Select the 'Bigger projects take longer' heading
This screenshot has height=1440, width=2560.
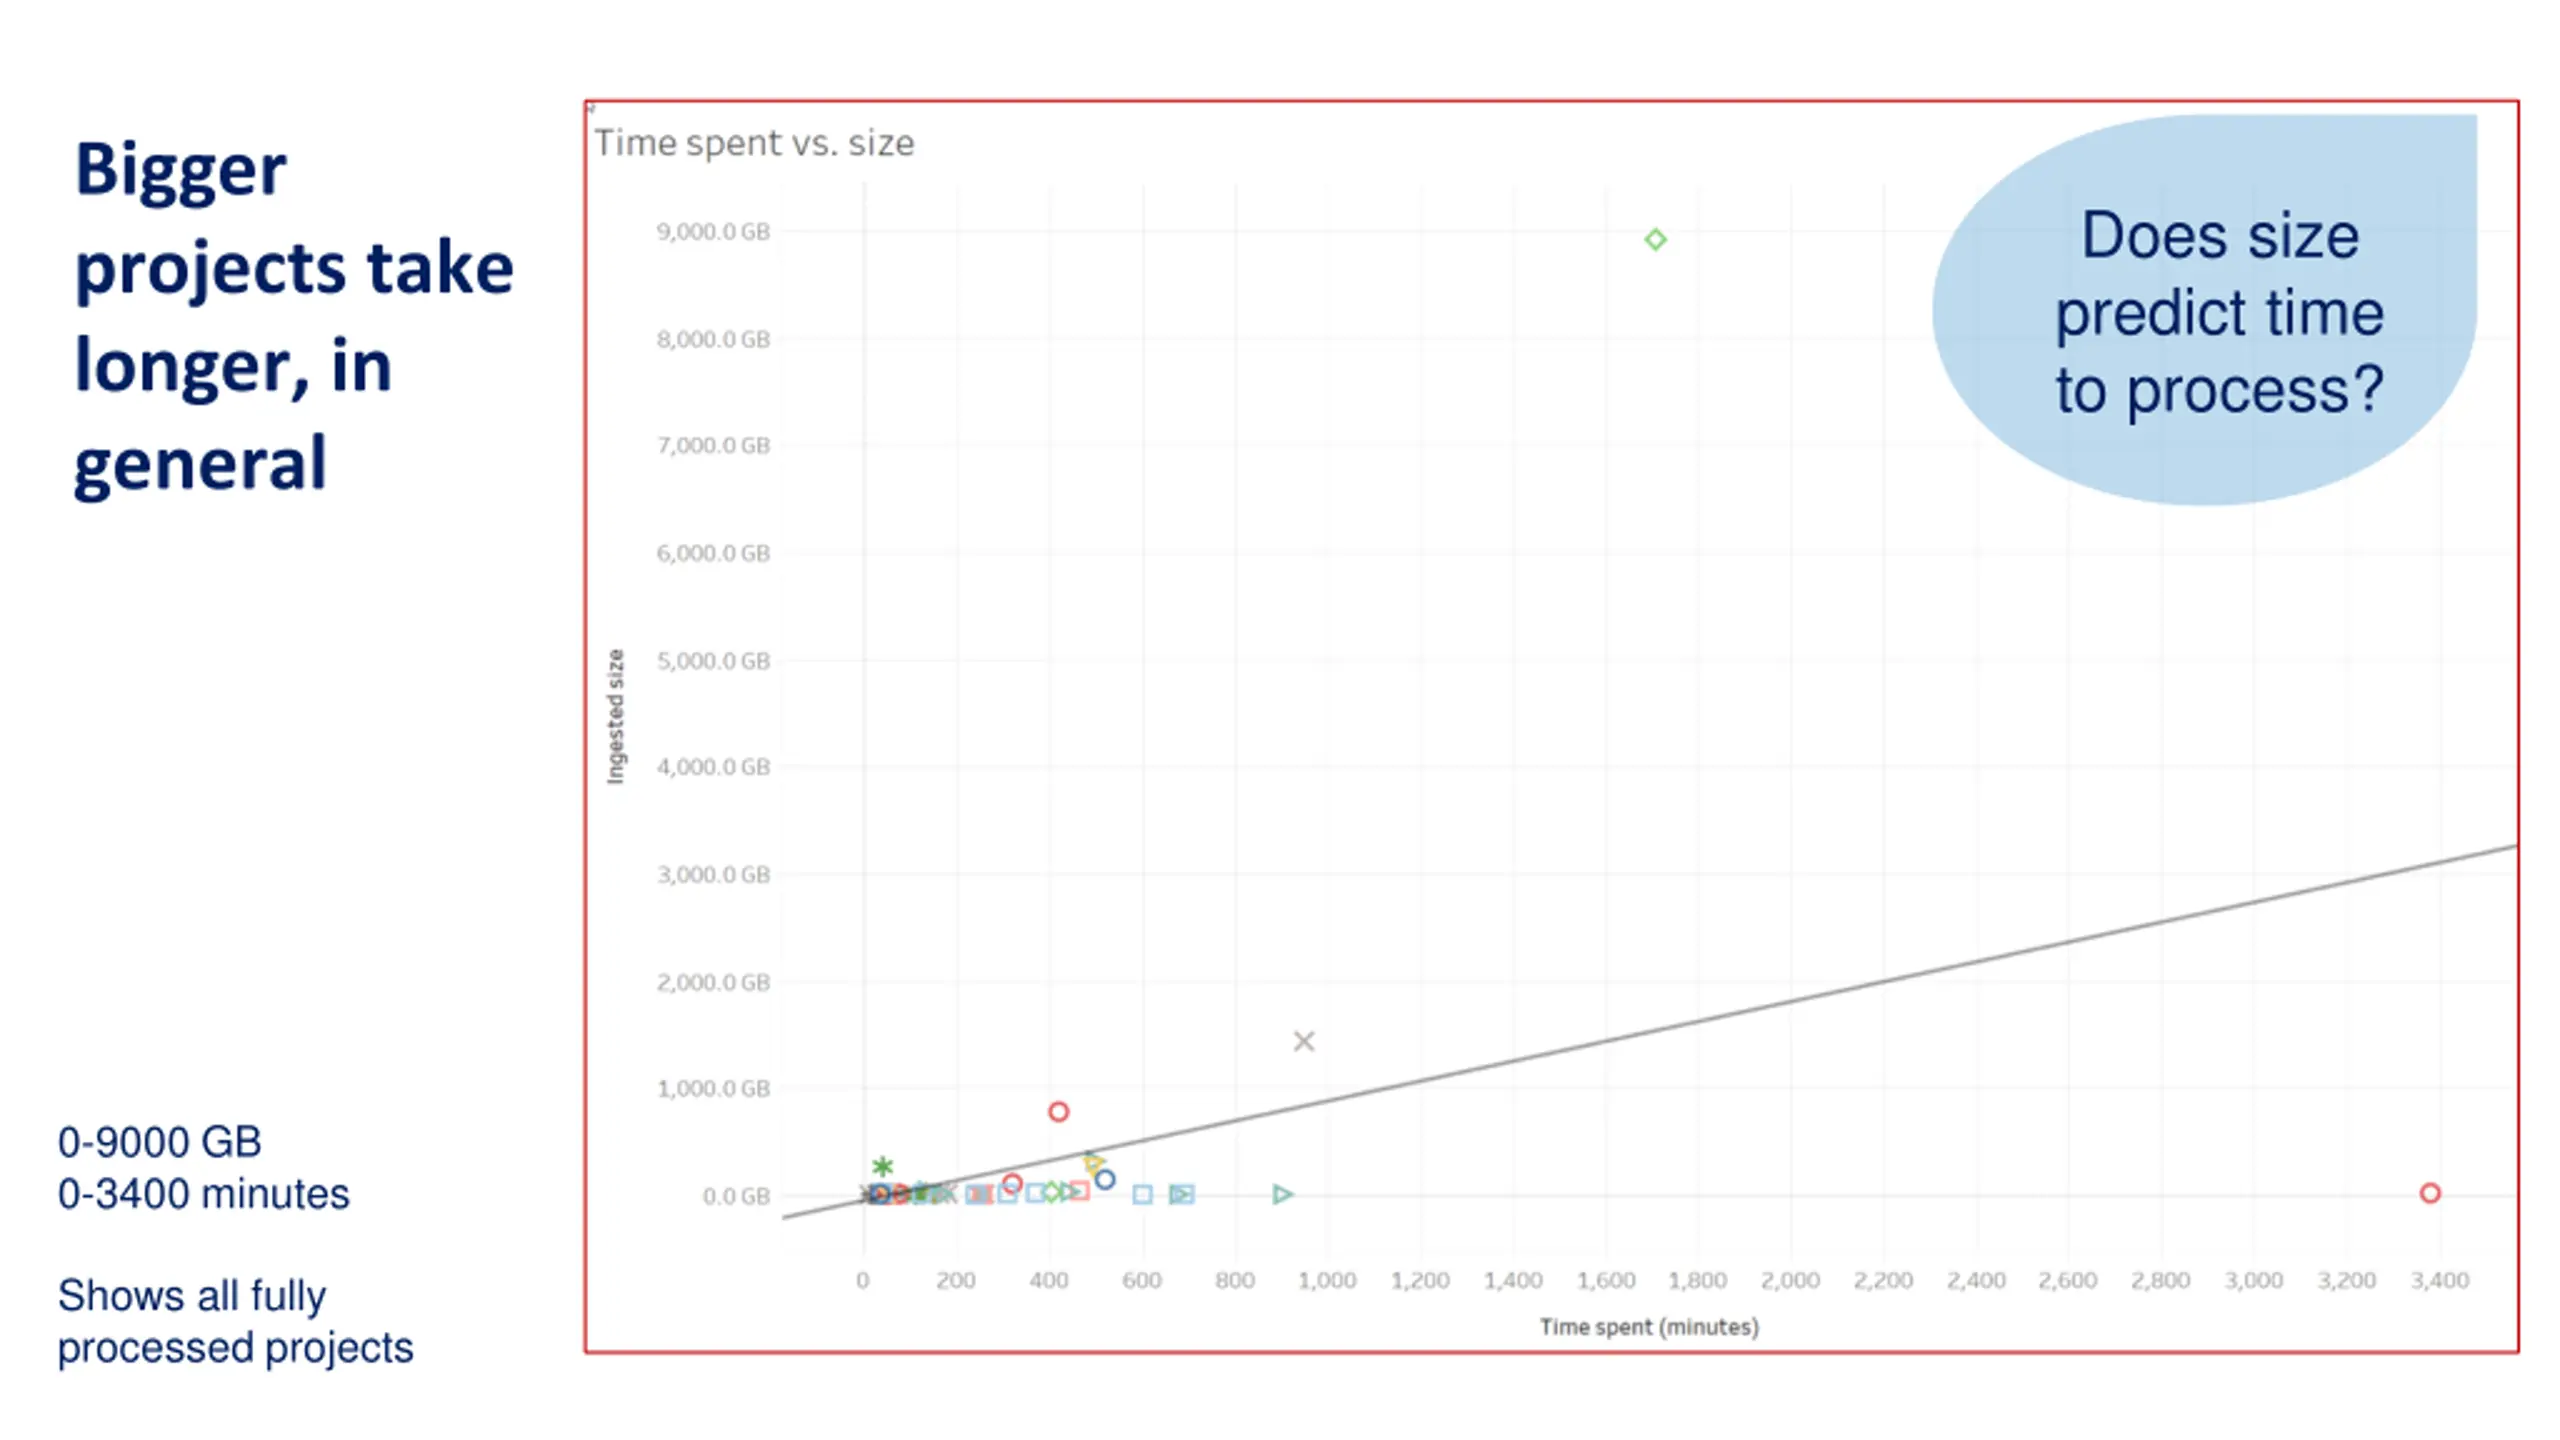[x=294, y=316]
